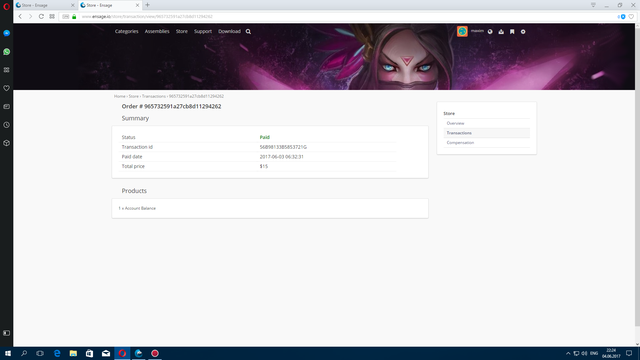Open the user avatar profile
The height and width of the screenshot is (360, 640).
pos(462,31)
